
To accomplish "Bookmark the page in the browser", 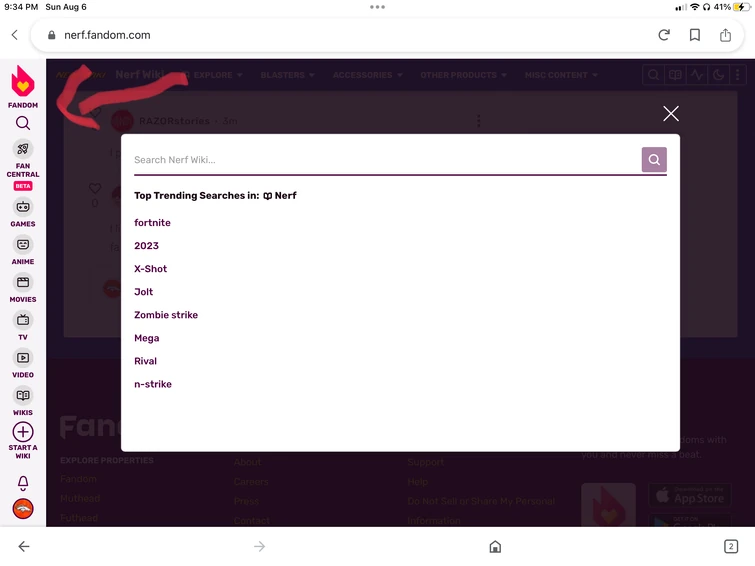I will 695,35.
